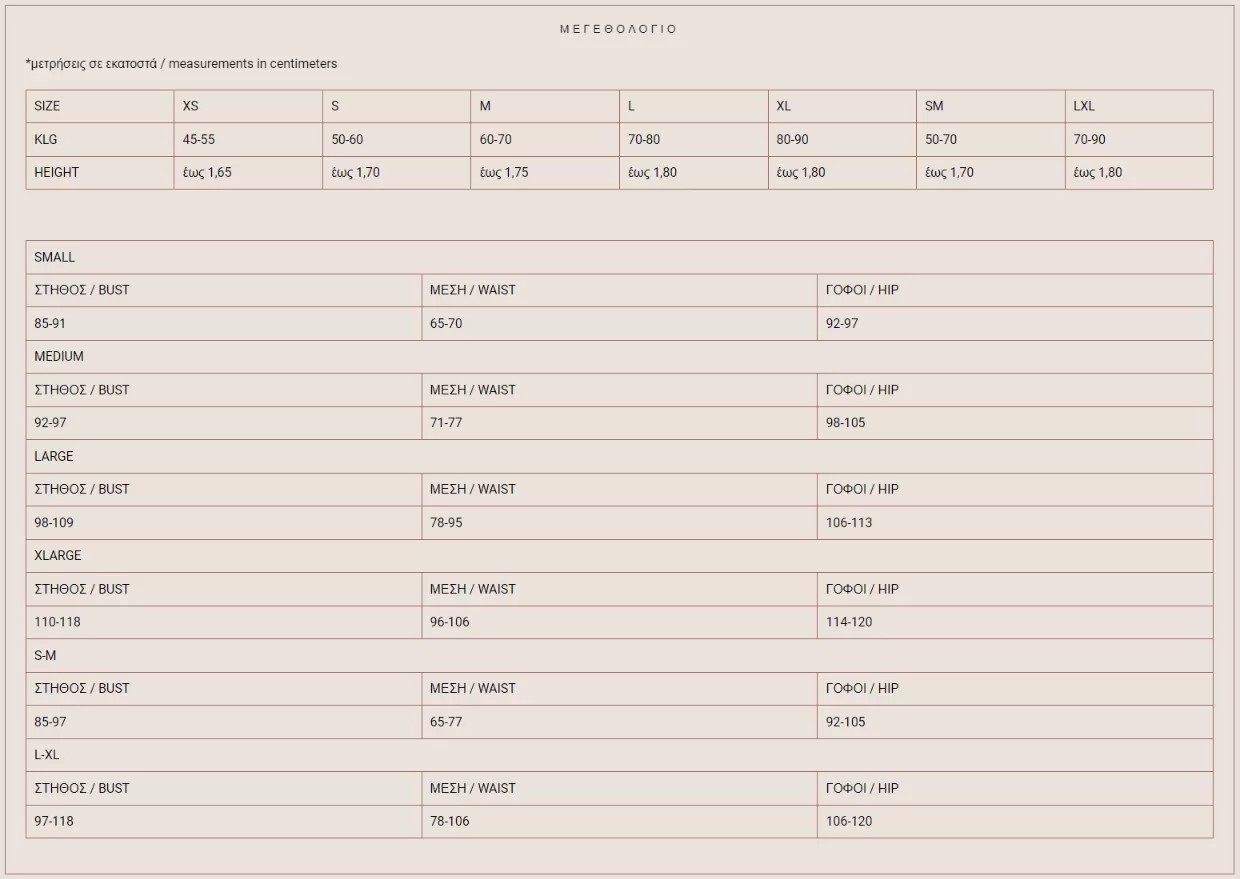Select the 92-105 hip value in S-M
This screenshot has height=879, width=1240.
845,721
